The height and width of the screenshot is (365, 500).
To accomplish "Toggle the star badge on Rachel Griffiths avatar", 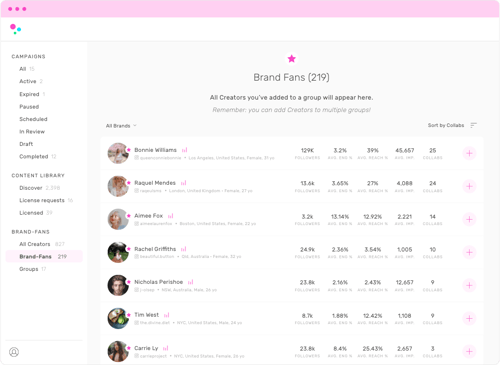I will tap(129, 249).
